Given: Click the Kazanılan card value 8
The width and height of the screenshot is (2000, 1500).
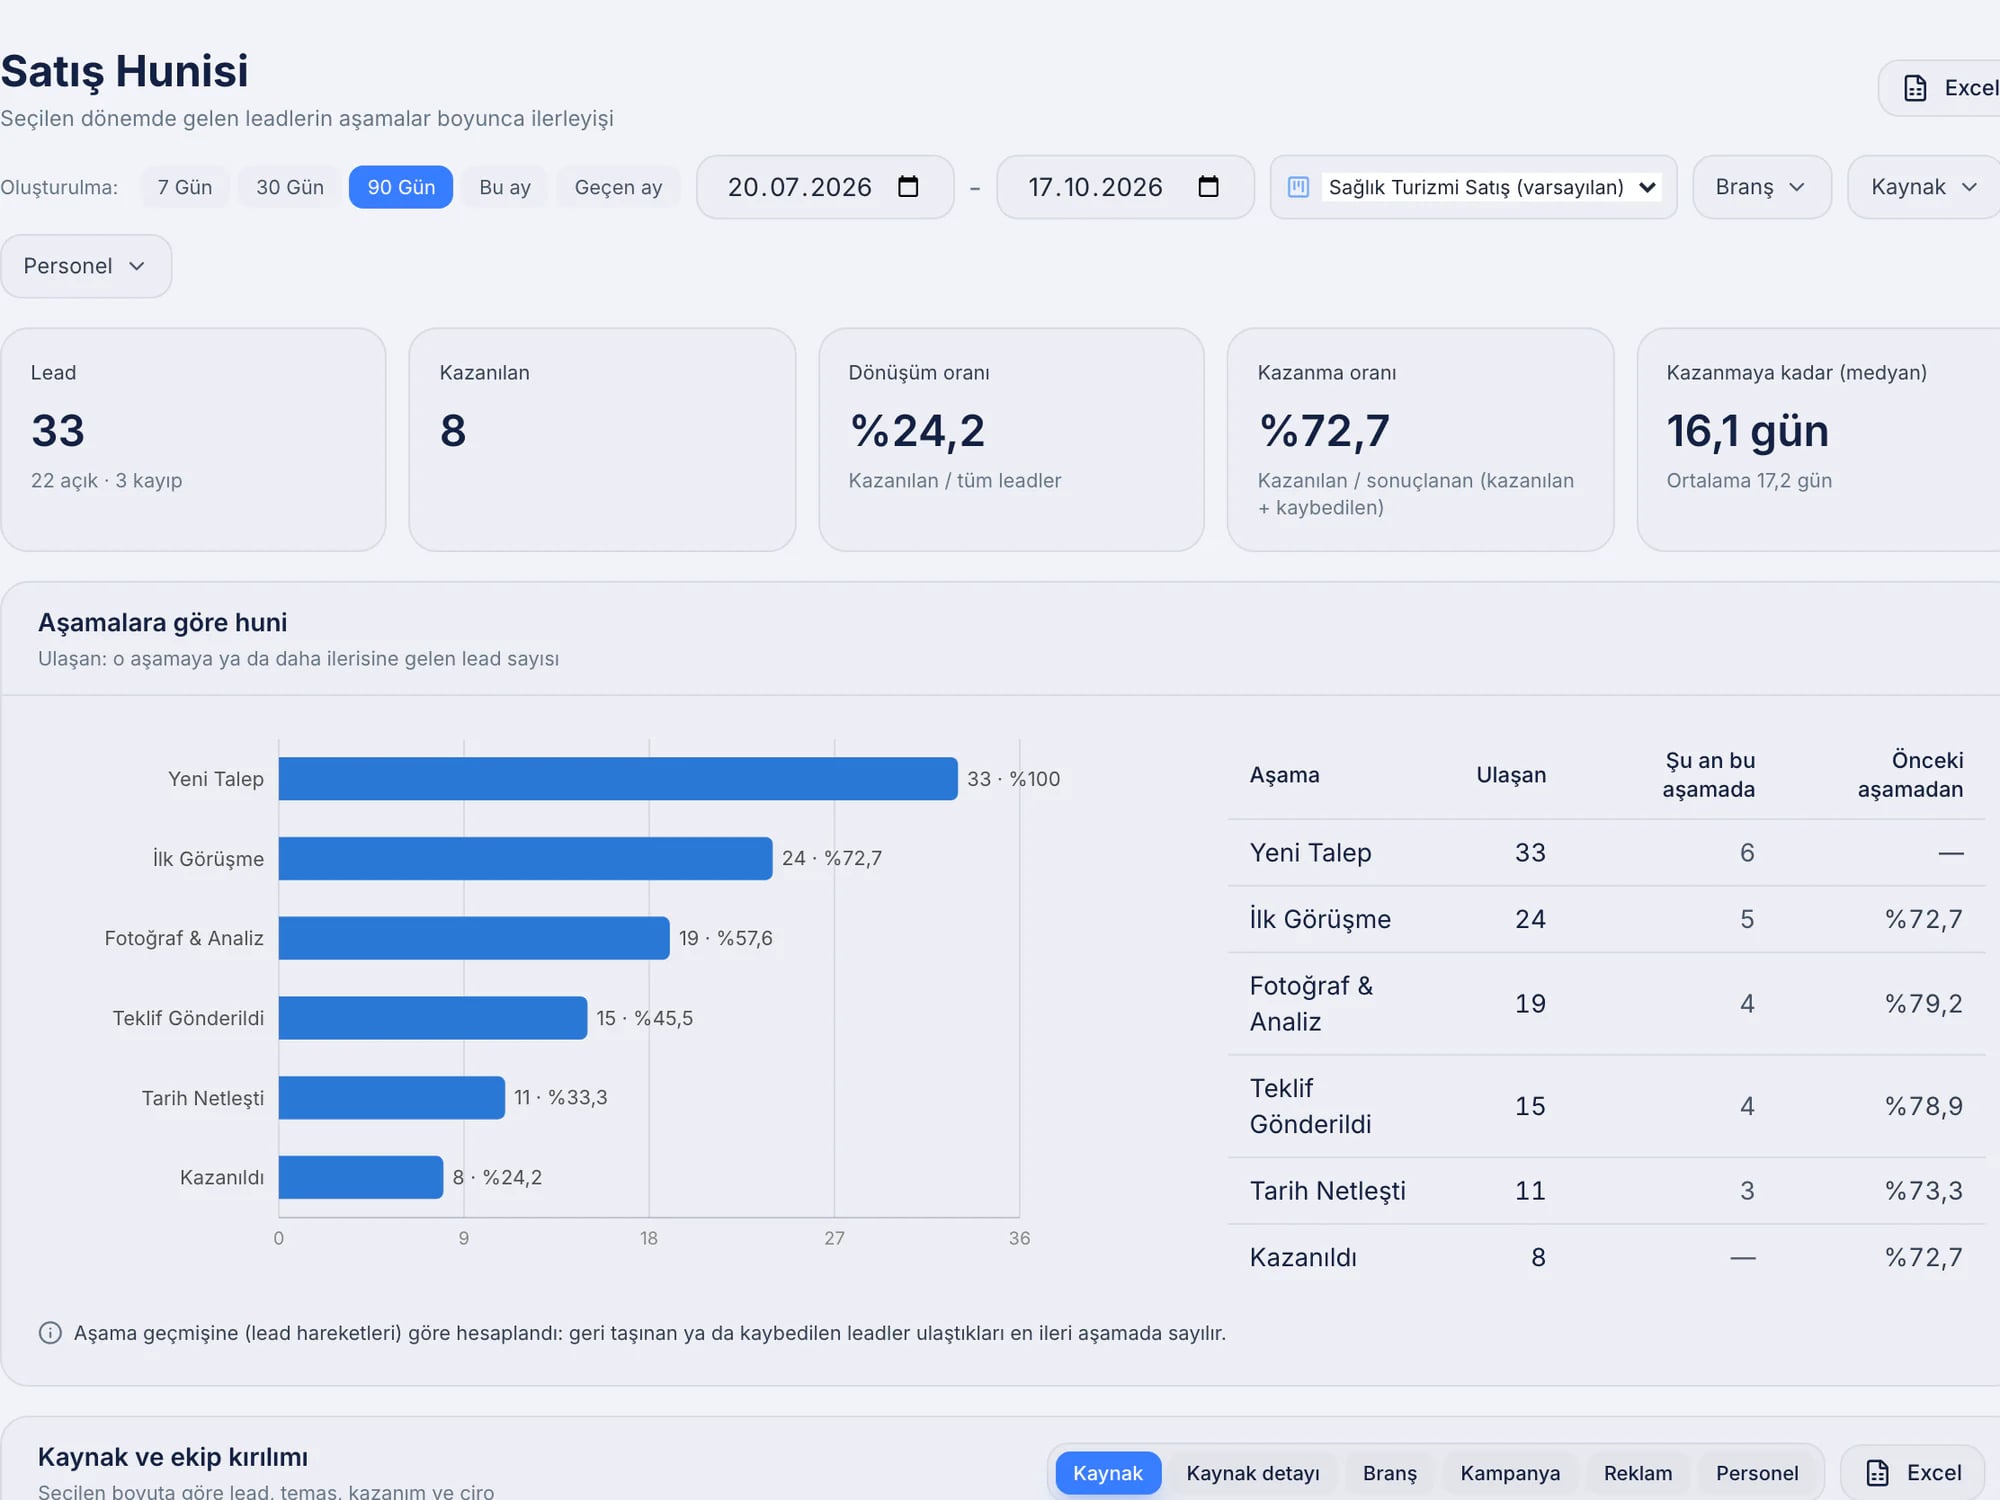Looking at the screenshot, I should [453, 431].
